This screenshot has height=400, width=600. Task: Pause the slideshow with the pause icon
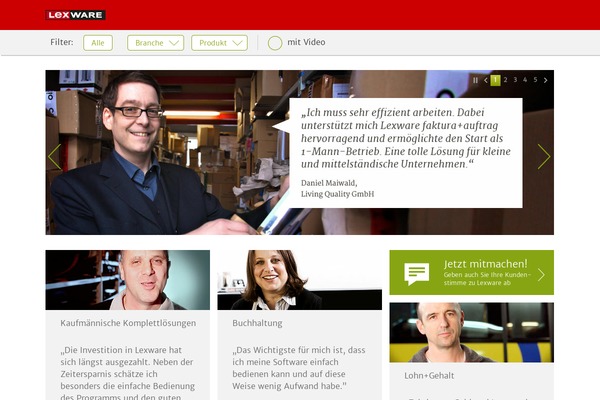click(475, 80)
